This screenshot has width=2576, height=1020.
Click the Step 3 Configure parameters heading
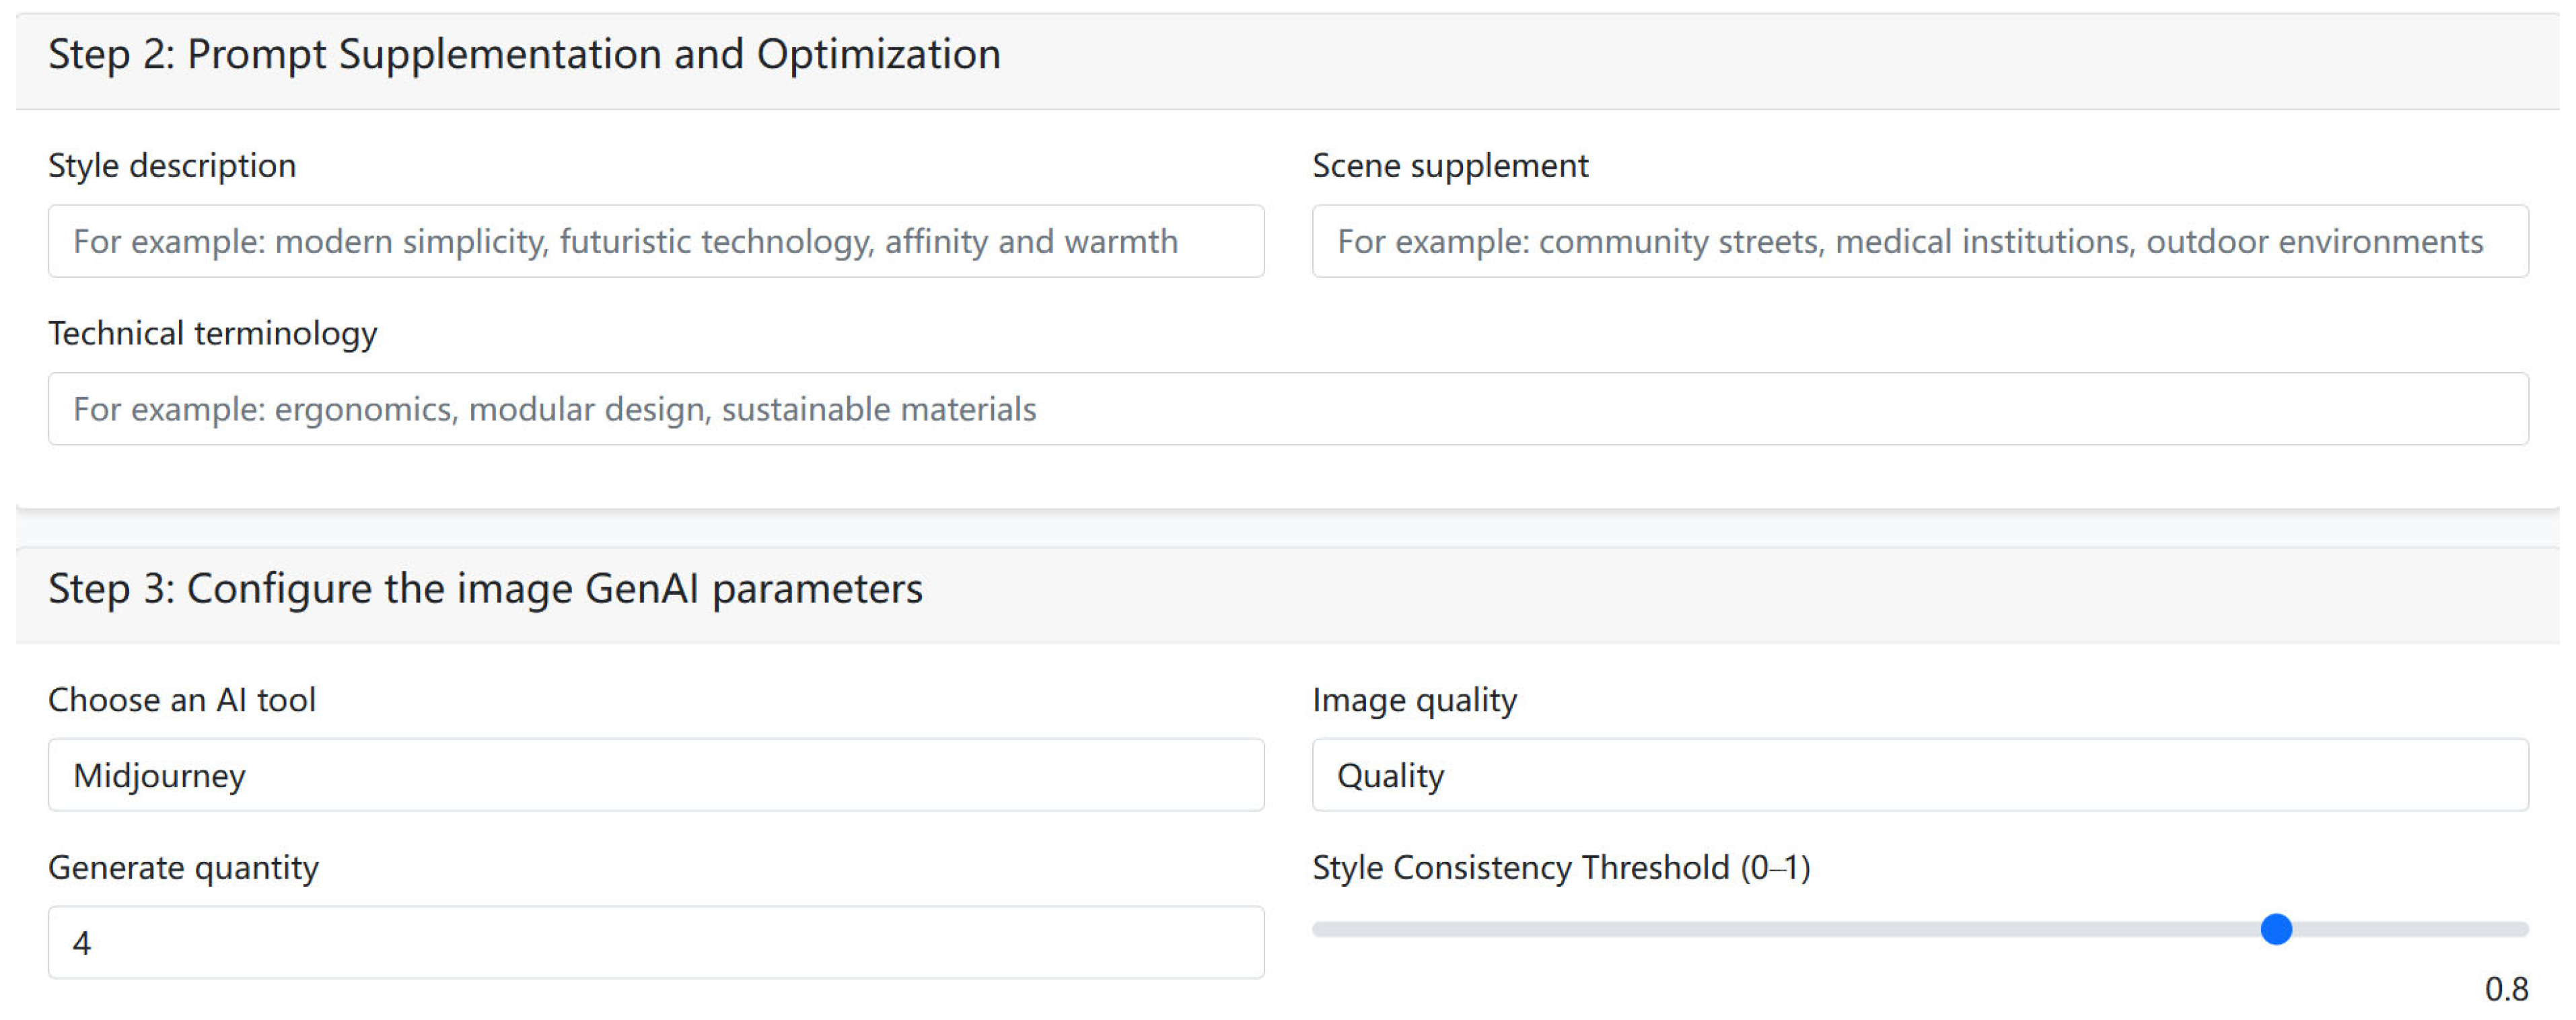click(x=485, y=588)
